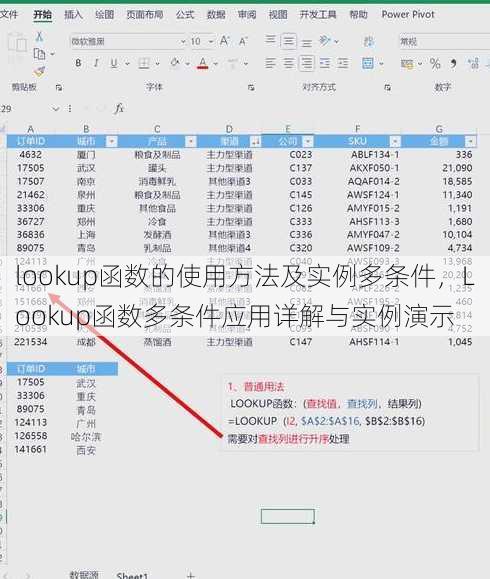Apply the percent style
490x579 pixels.
[x=435, y=64]
